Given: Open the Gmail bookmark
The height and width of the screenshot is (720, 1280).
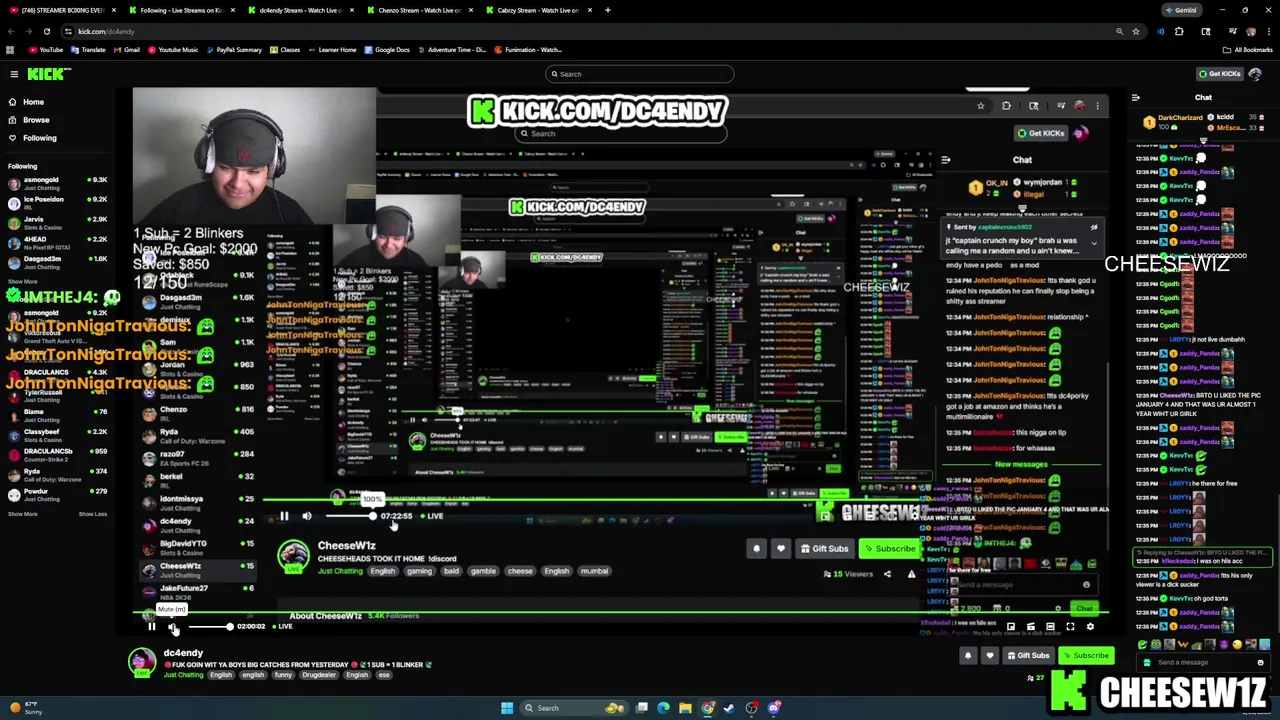Looking at the screenshot, I should (x=126, y=49).
